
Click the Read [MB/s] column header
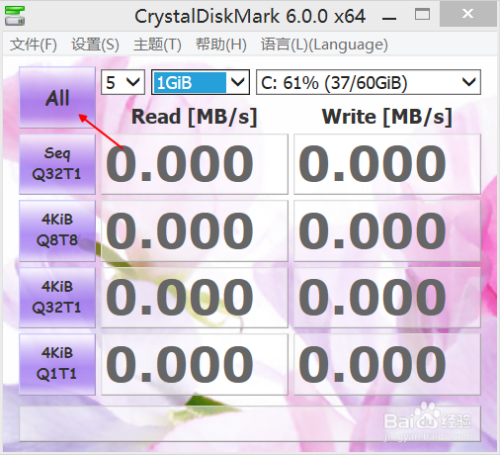click(x=194, y=117)
